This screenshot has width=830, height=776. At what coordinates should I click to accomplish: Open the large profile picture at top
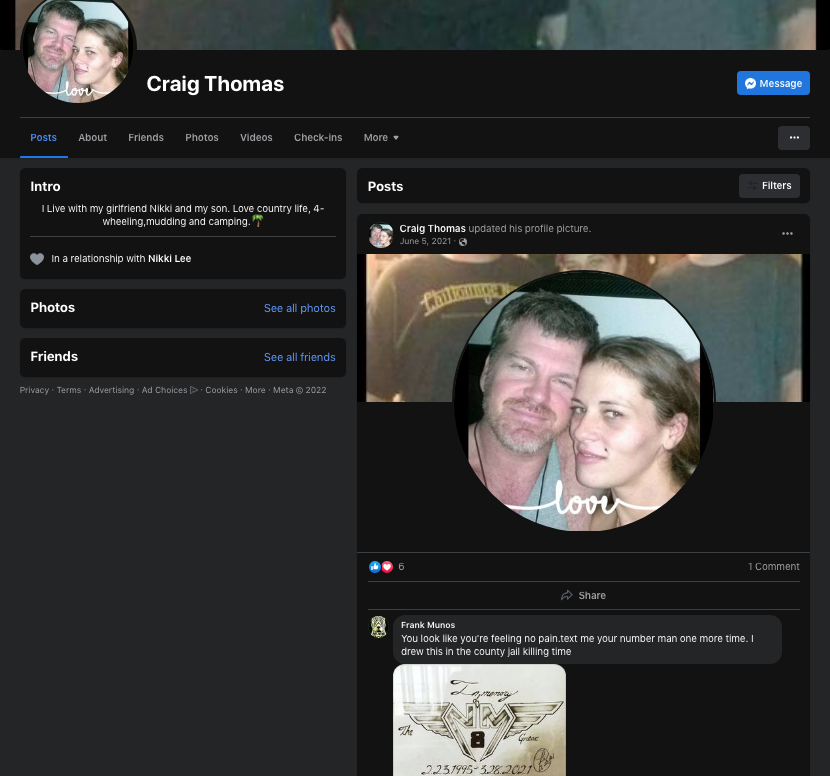click(x=78, y=48)
